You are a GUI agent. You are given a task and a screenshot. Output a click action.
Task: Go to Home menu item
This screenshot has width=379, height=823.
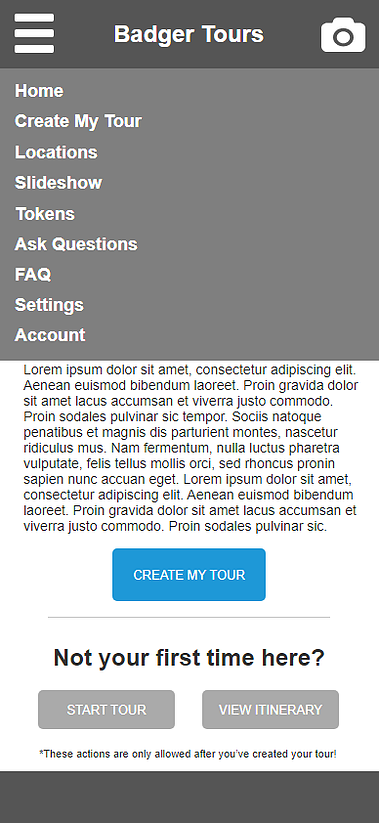point(39,91)
